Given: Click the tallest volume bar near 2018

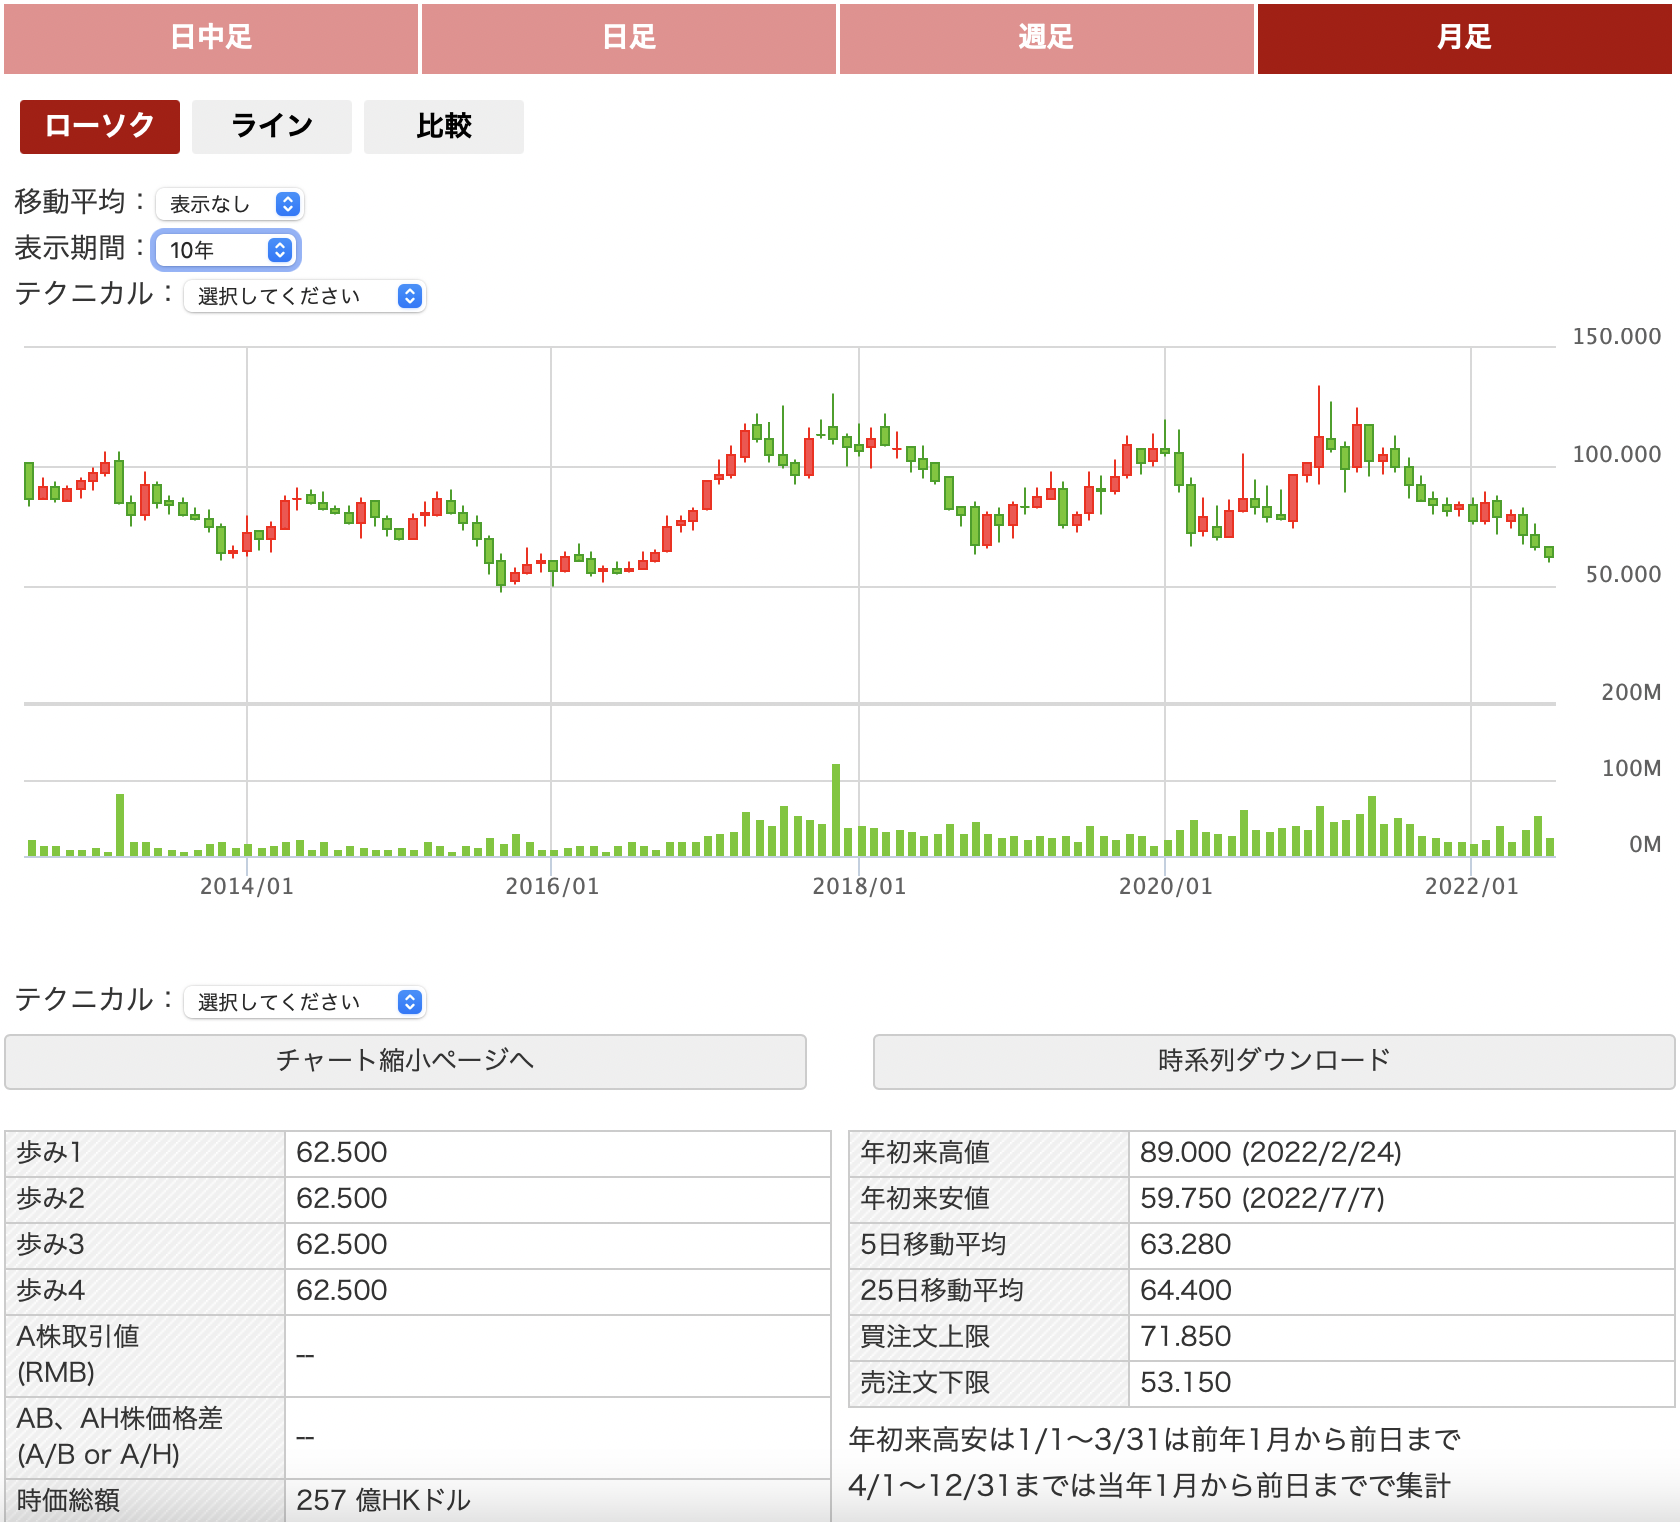Looking at the screenshot, I should coord(836,810).
